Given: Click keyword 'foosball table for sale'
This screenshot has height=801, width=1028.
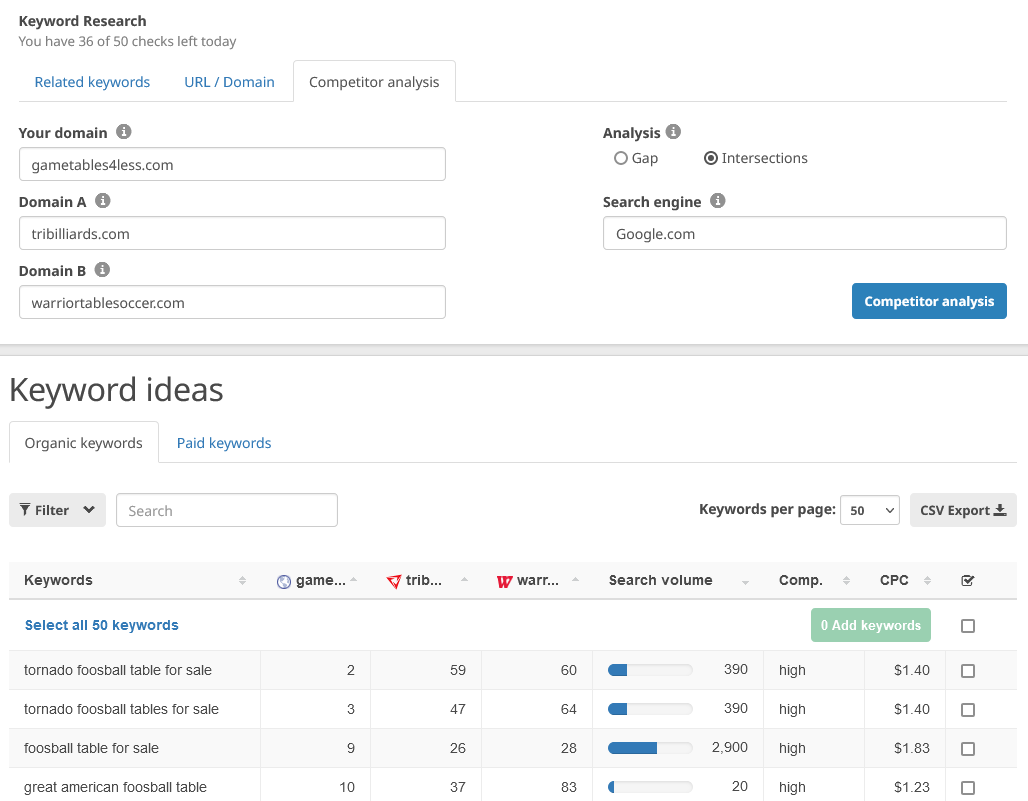Looking at the screenshot, I should (x=91, y=748).
